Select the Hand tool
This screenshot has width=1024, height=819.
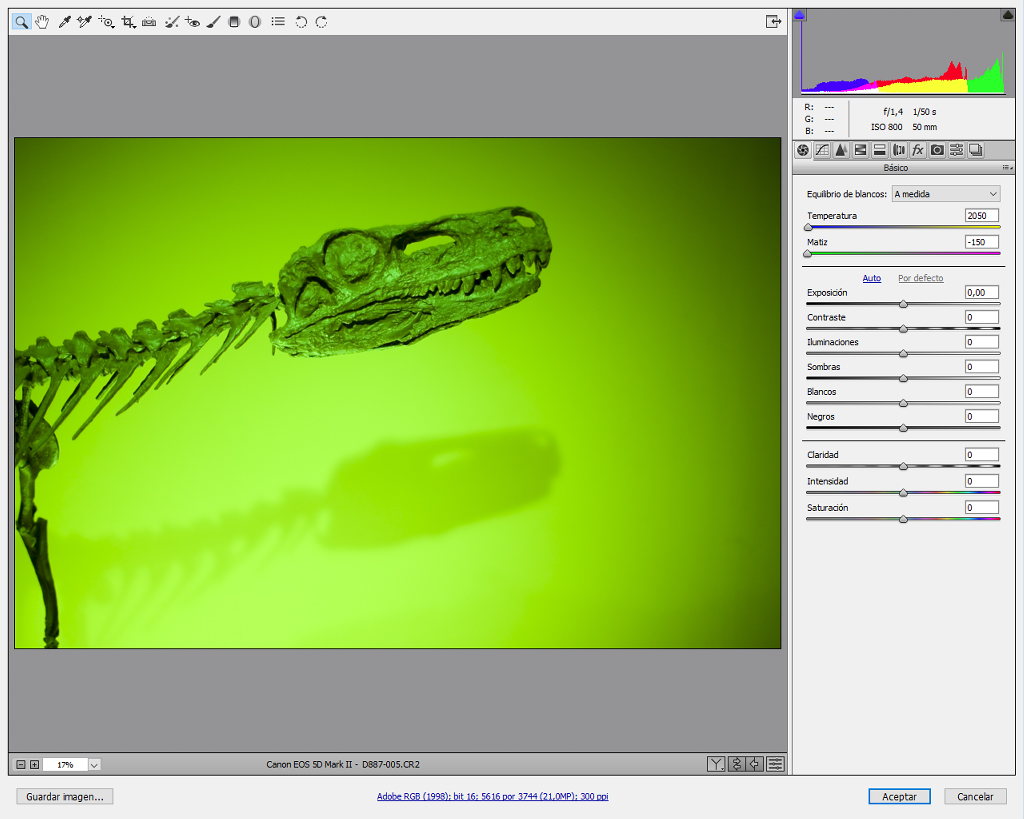[x=42, y=22]
